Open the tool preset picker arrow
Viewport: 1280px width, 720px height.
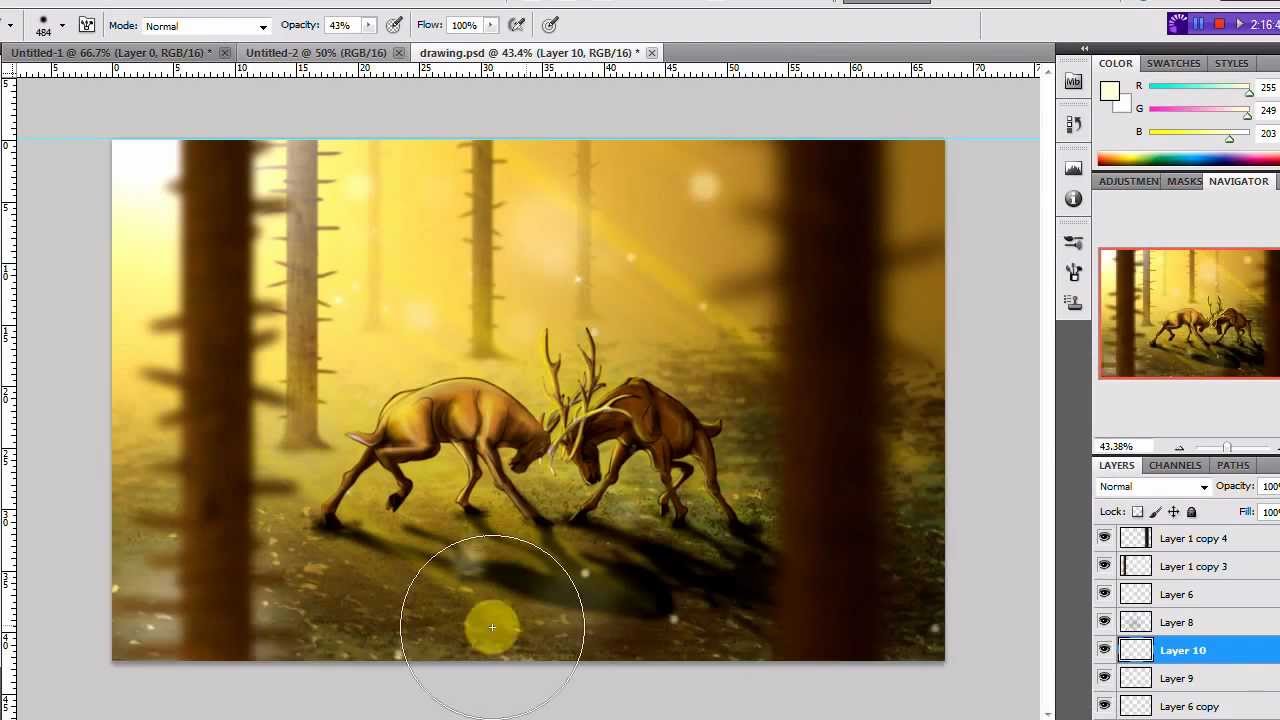[8, 25]
